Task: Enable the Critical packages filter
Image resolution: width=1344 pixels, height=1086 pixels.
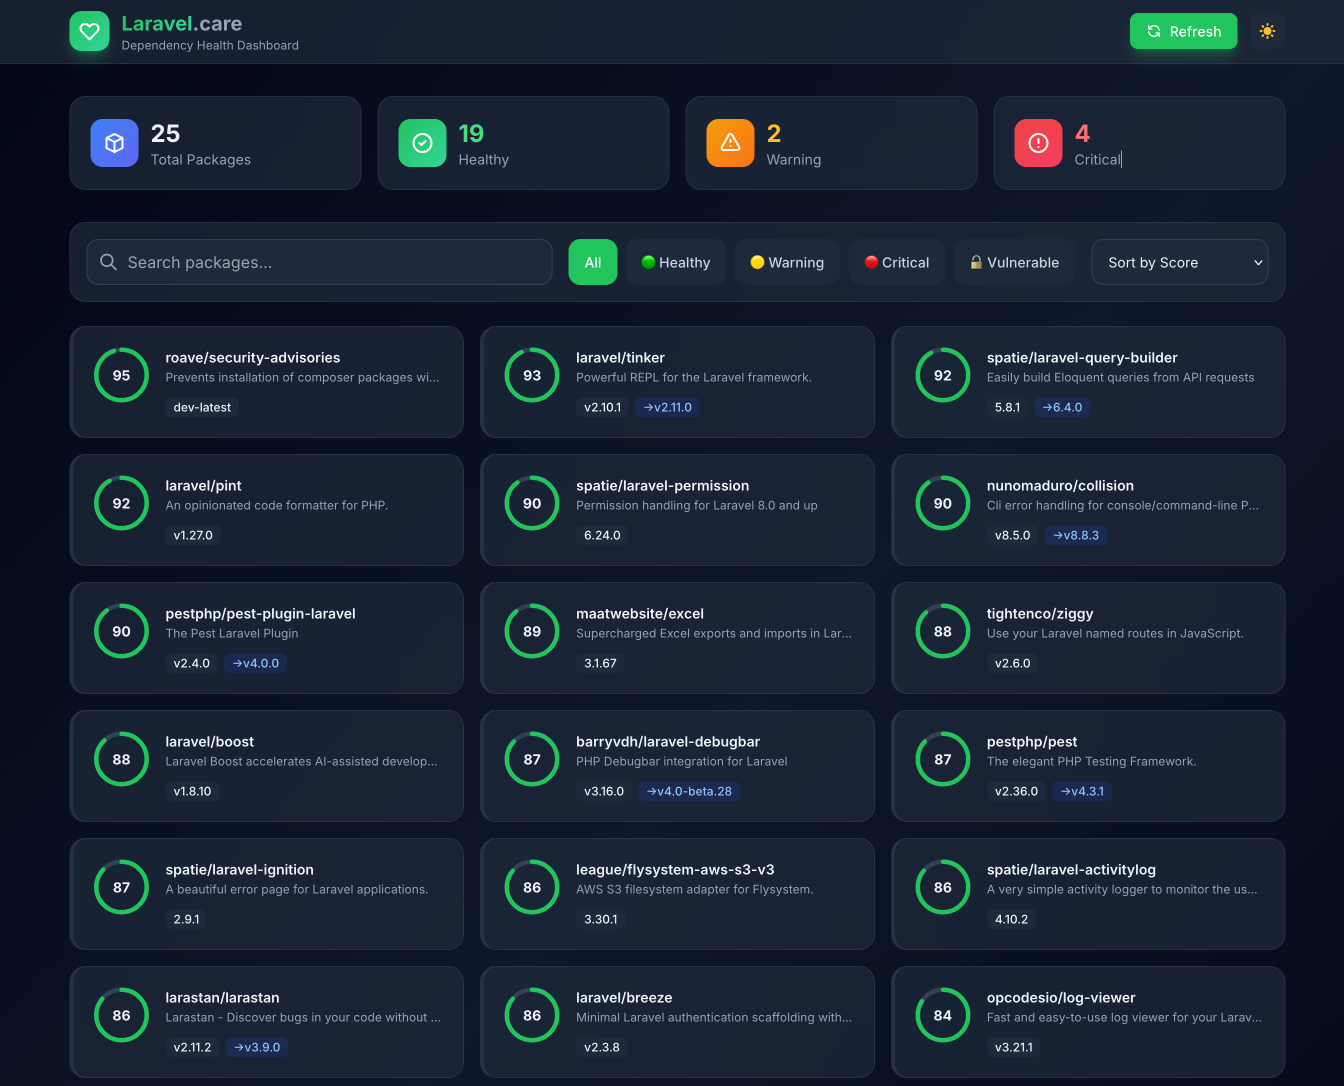Action: point(896,262)
